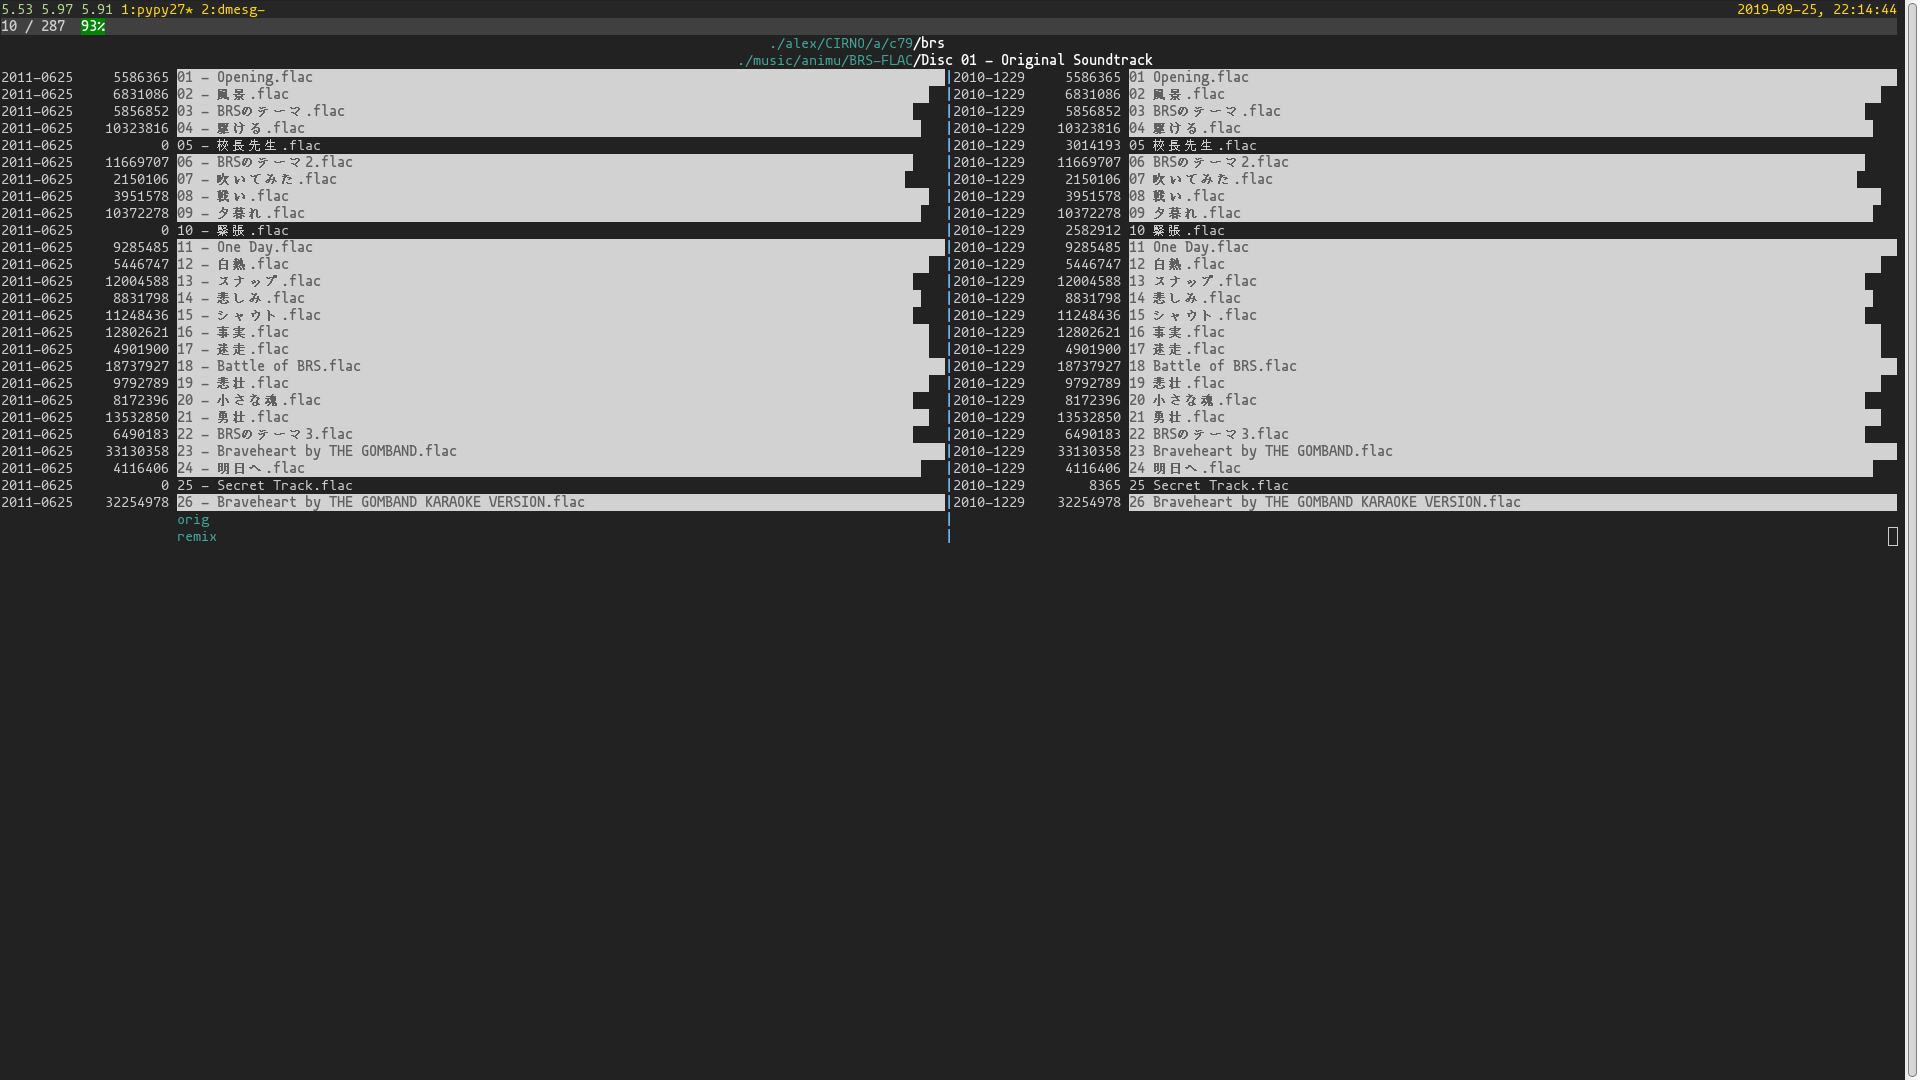Click the terminal cursor block at right
Screen dimensions: 1920x1080
pos(1892,537)
